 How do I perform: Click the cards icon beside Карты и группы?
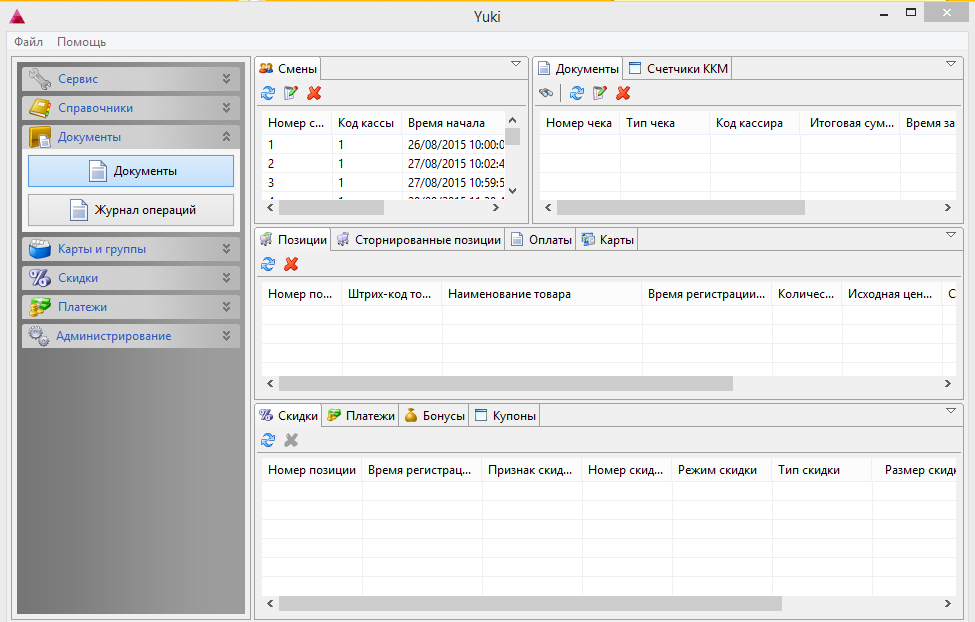click(40, 249)
